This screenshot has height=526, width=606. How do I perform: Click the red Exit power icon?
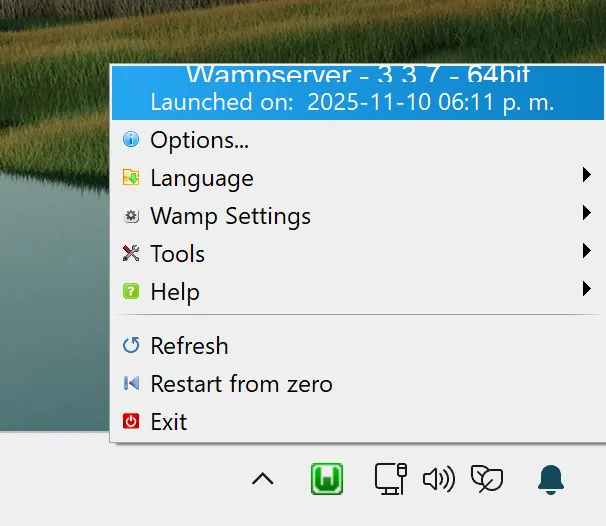point(131,422)
